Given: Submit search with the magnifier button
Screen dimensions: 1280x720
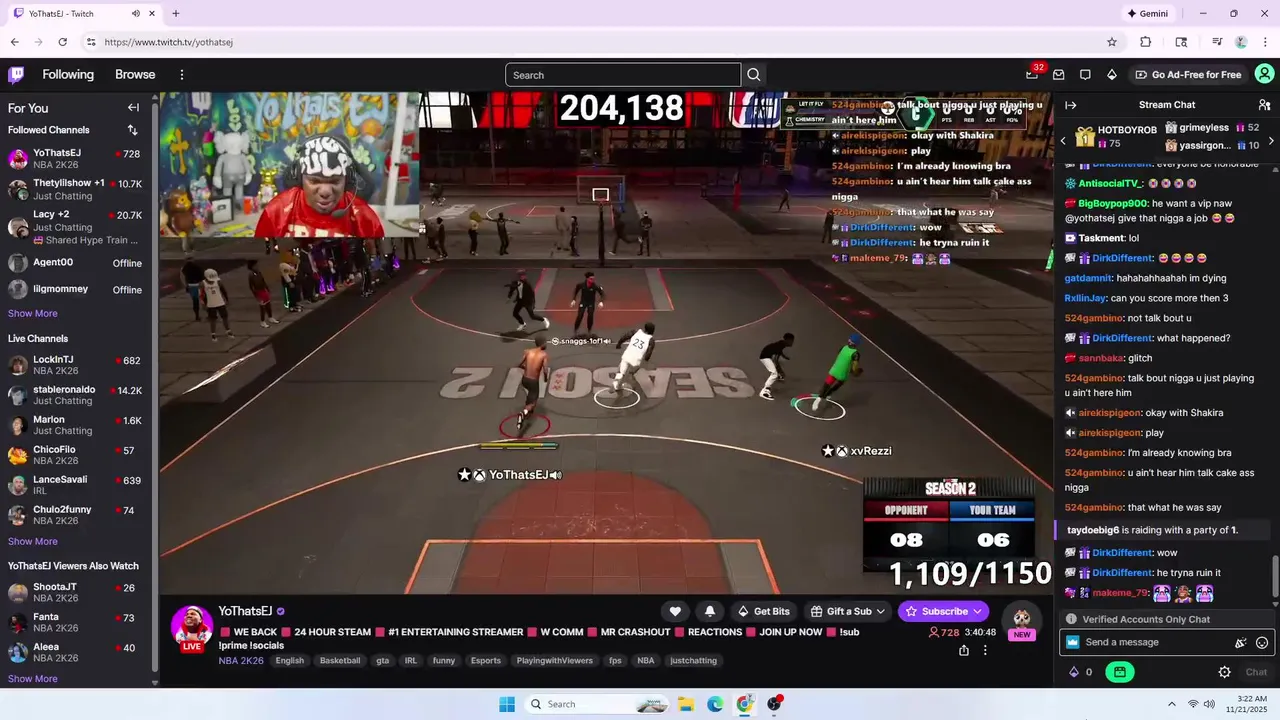Looking at the screenshot, I should click(754, 75).
